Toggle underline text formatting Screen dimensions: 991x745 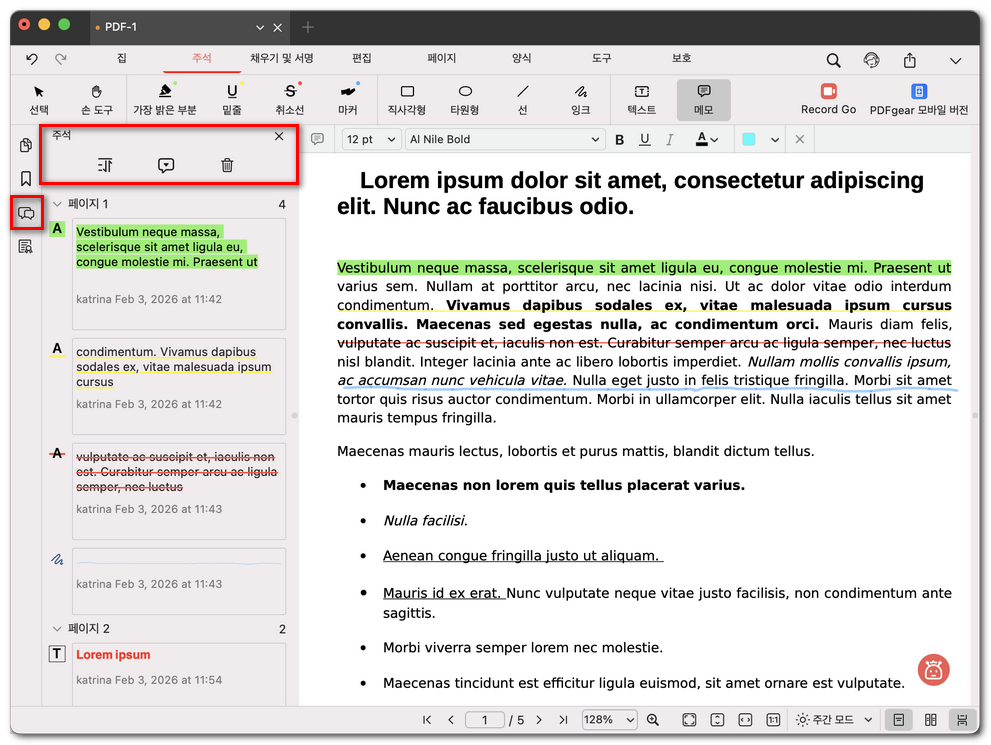coord(644,139)
